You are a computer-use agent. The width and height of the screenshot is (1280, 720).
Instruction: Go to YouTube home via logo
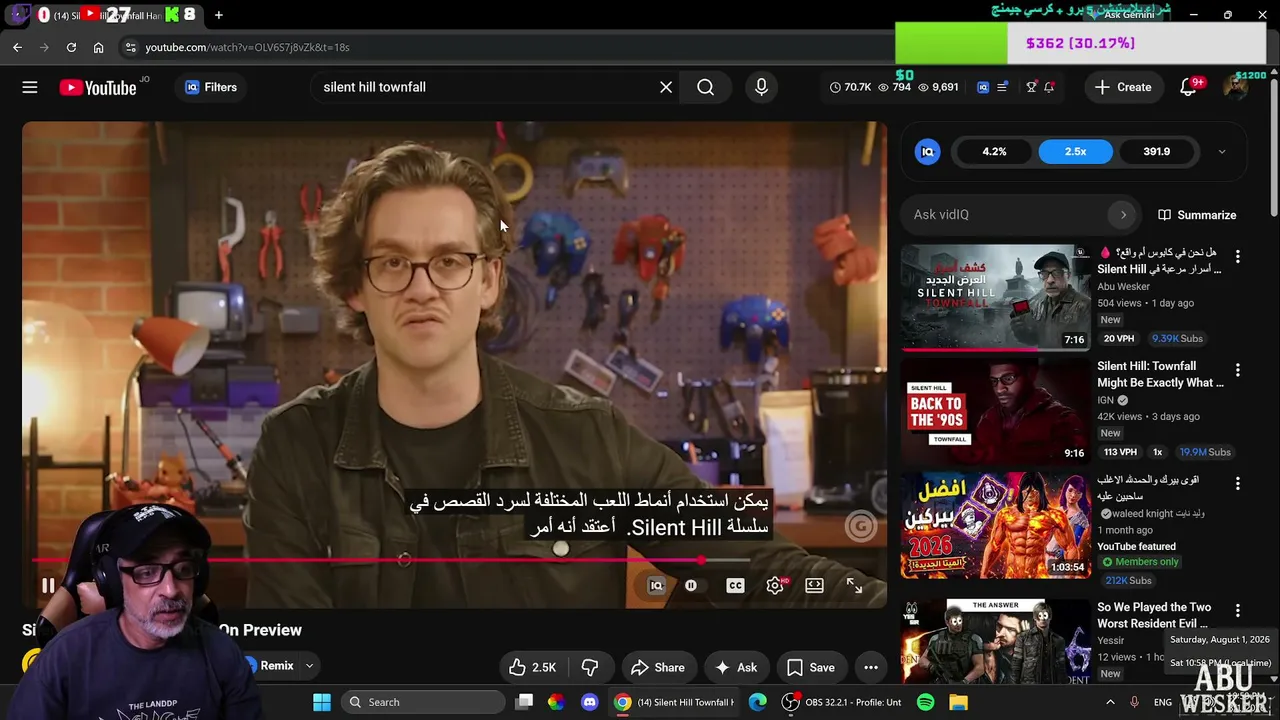tap(98, 88)
